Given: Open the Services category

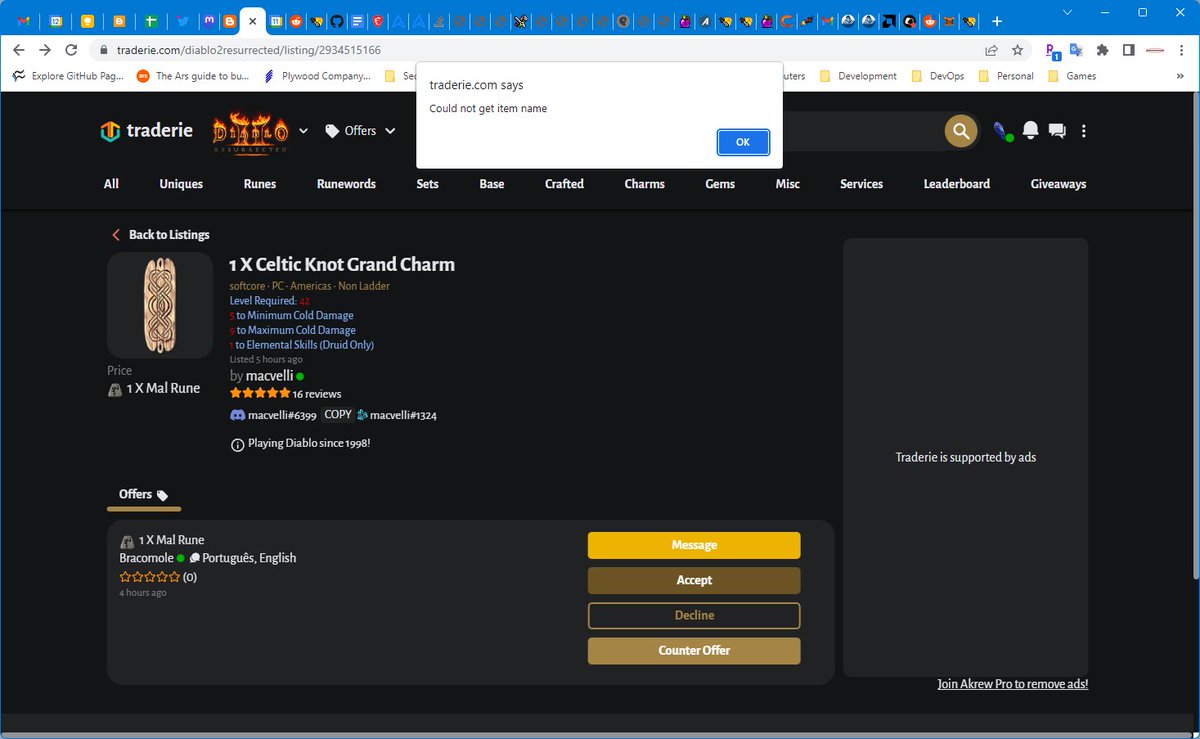Looking at the screenshot, I should tap(861, 184).
